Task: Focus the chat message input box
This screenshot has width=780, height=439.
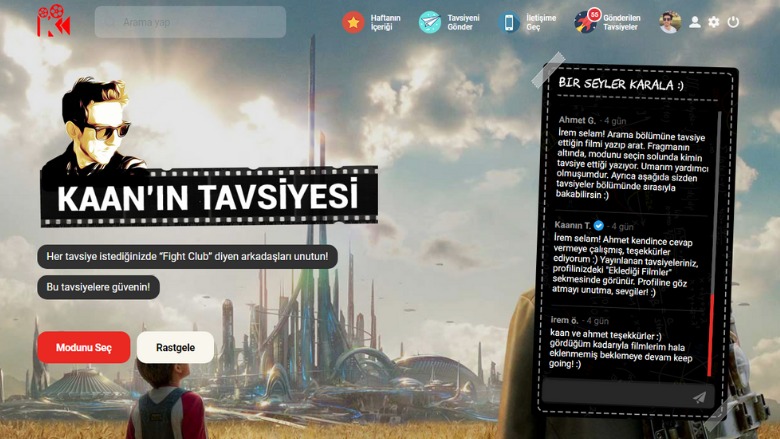Action: 627,394
